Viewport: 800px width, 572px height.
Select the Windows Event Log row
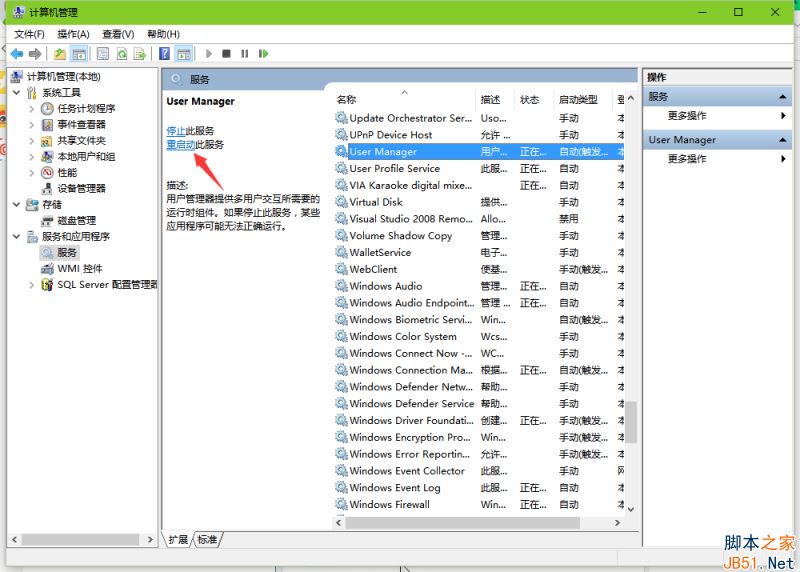point(479,488)
